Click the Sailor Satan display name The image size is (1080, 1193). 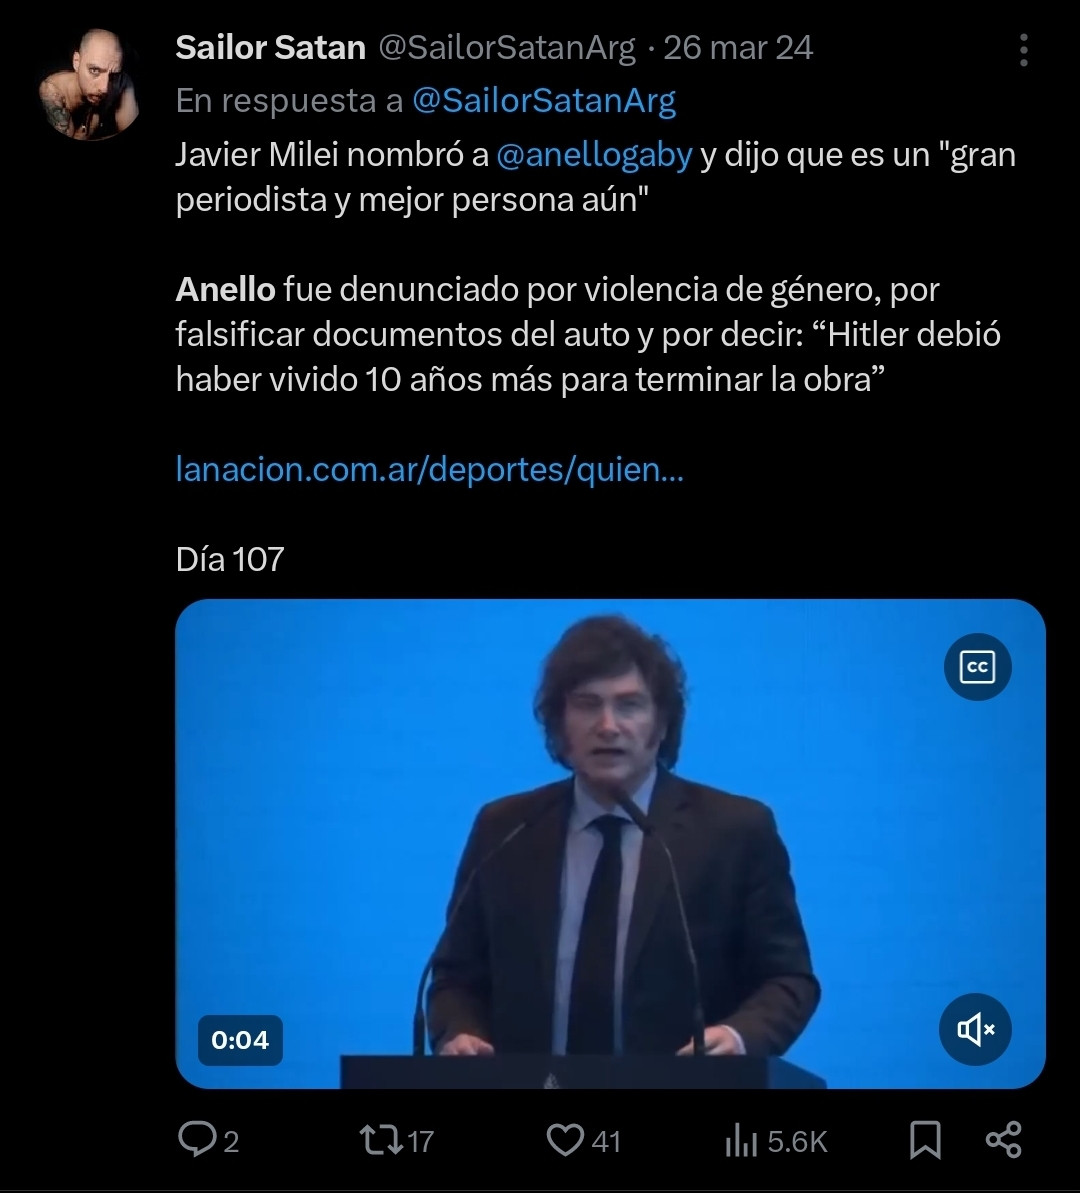click(x=270, y=47)
